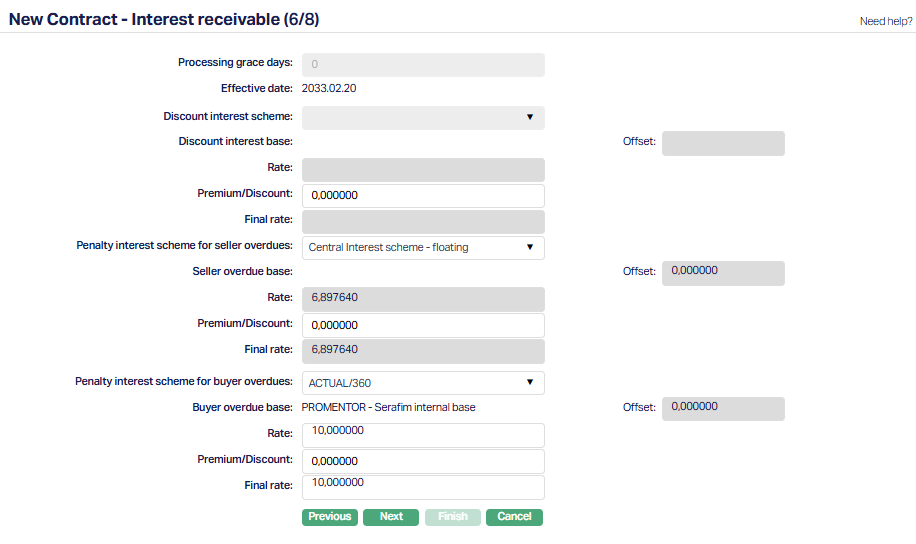Go back with the Previous button
The width and height of the screenshot is (916, 544).
pyautogui.click(x=330, y=517)
